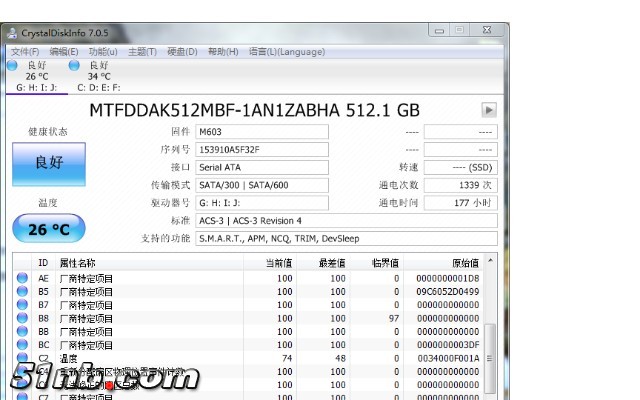Select attribute ID AE cell
Viewport: 640px width, 400px height.
[43, 278]
